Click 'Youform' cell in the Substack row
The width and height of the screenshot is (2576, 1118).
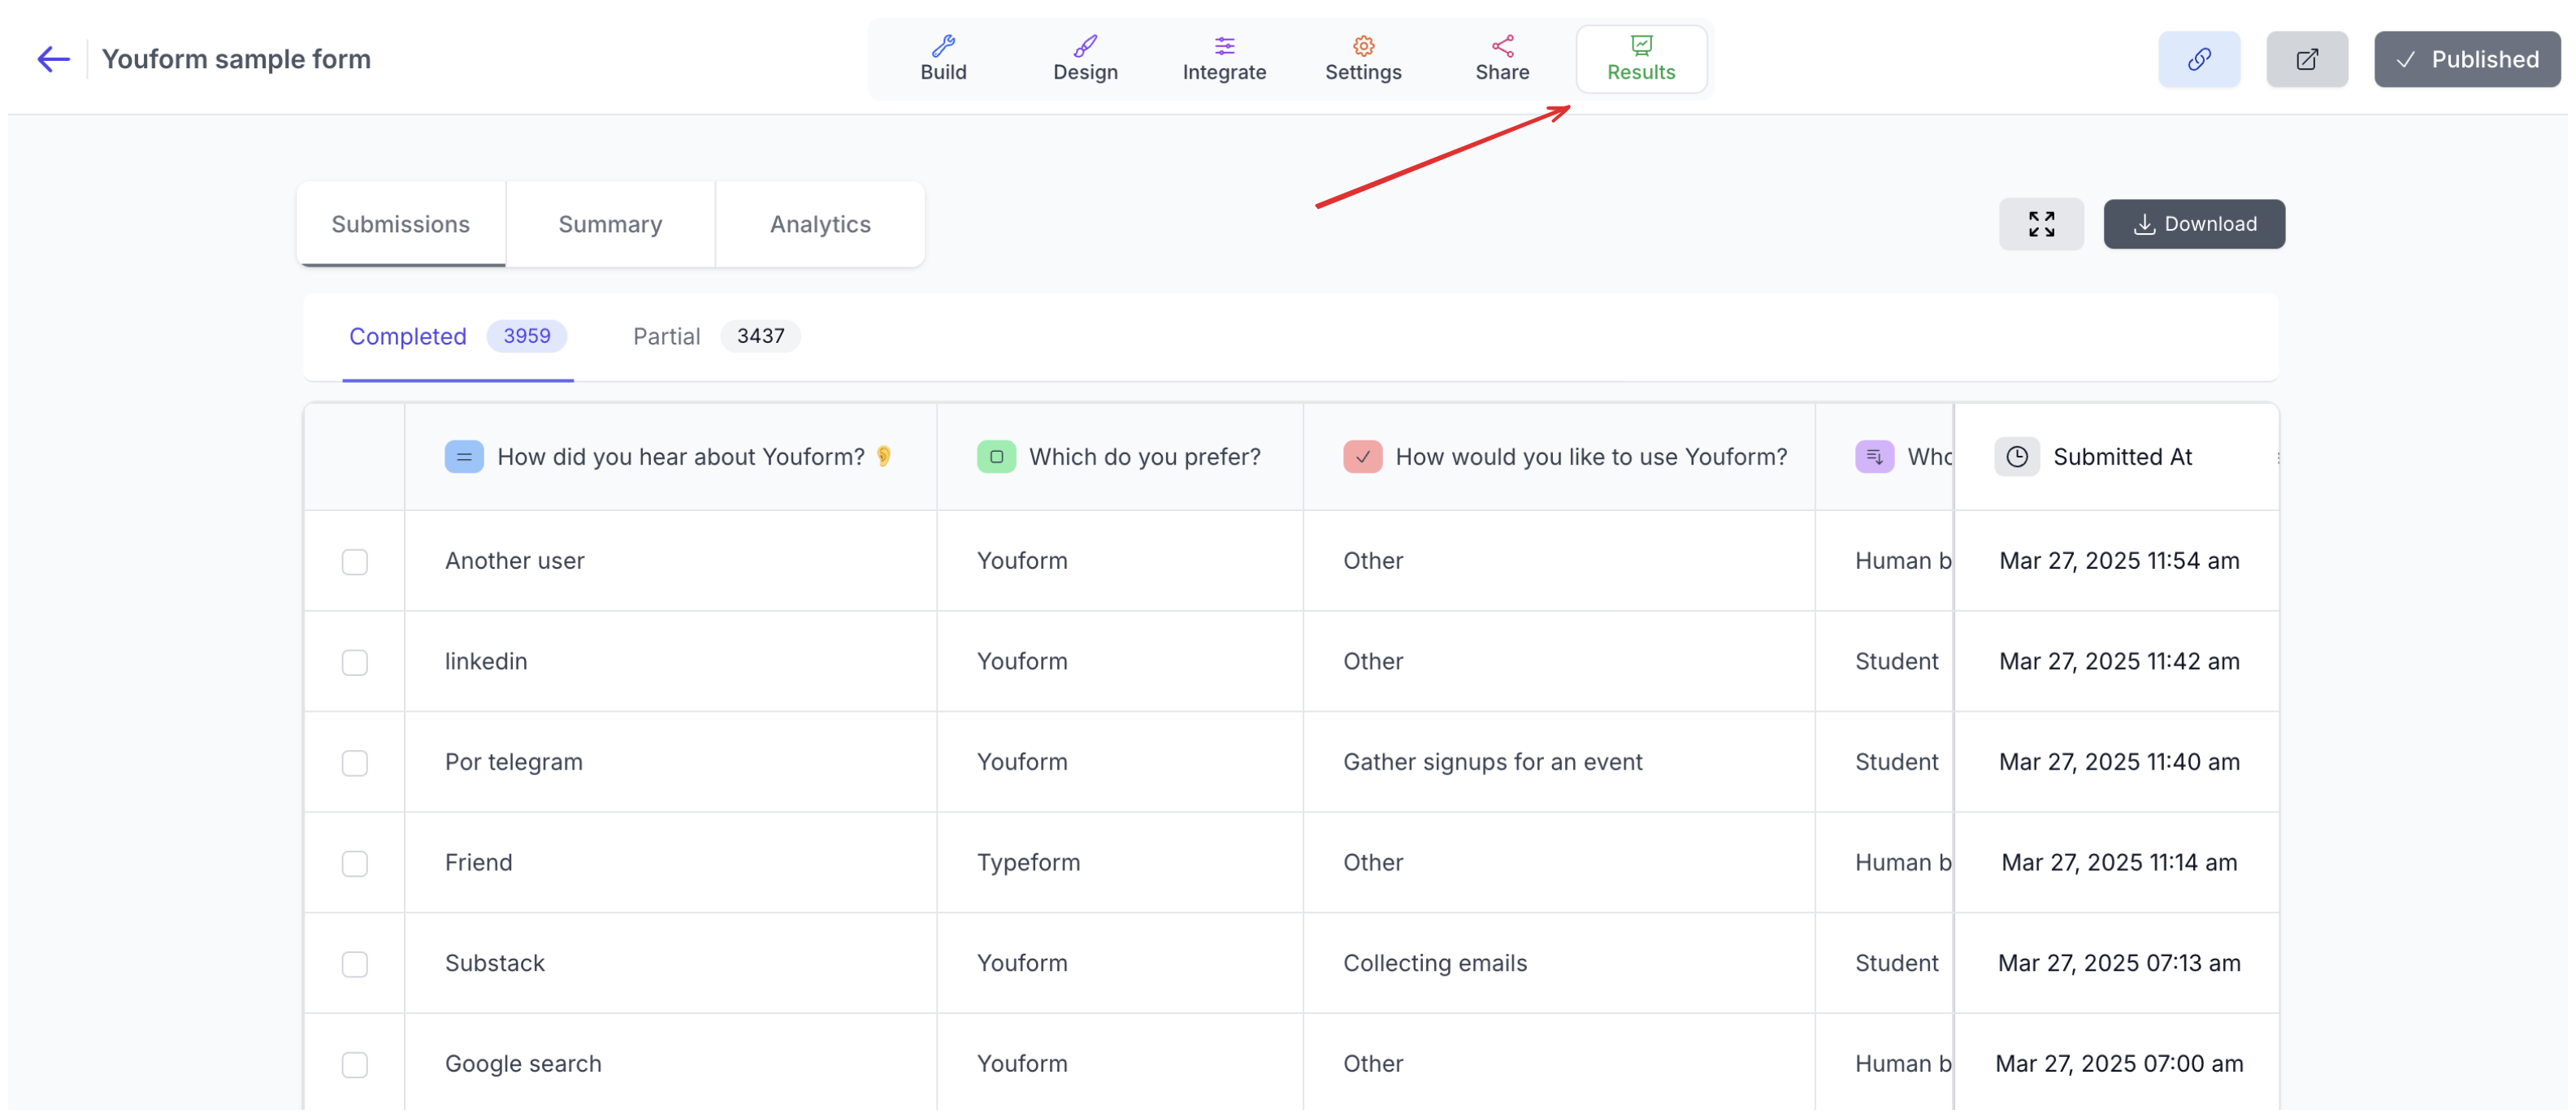pos(1120,963)
